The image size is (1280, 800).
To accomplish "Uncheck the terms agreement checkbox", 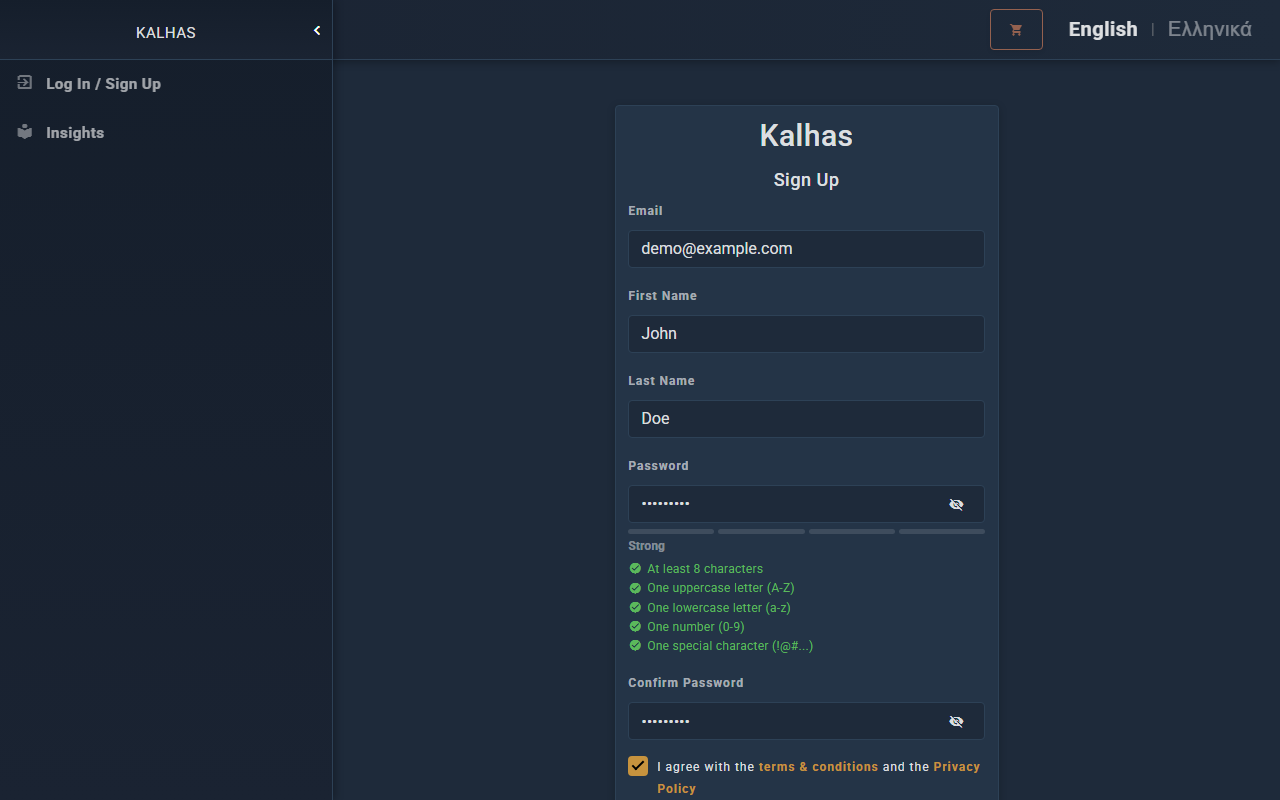I will coord(638,766).
